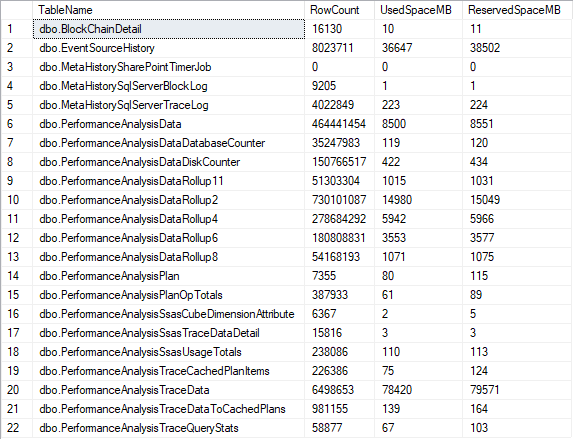Image resolution: width=573 pixels, height=439 pixels.
Task: Click RowCount value 16130
Action: [339, 29]
